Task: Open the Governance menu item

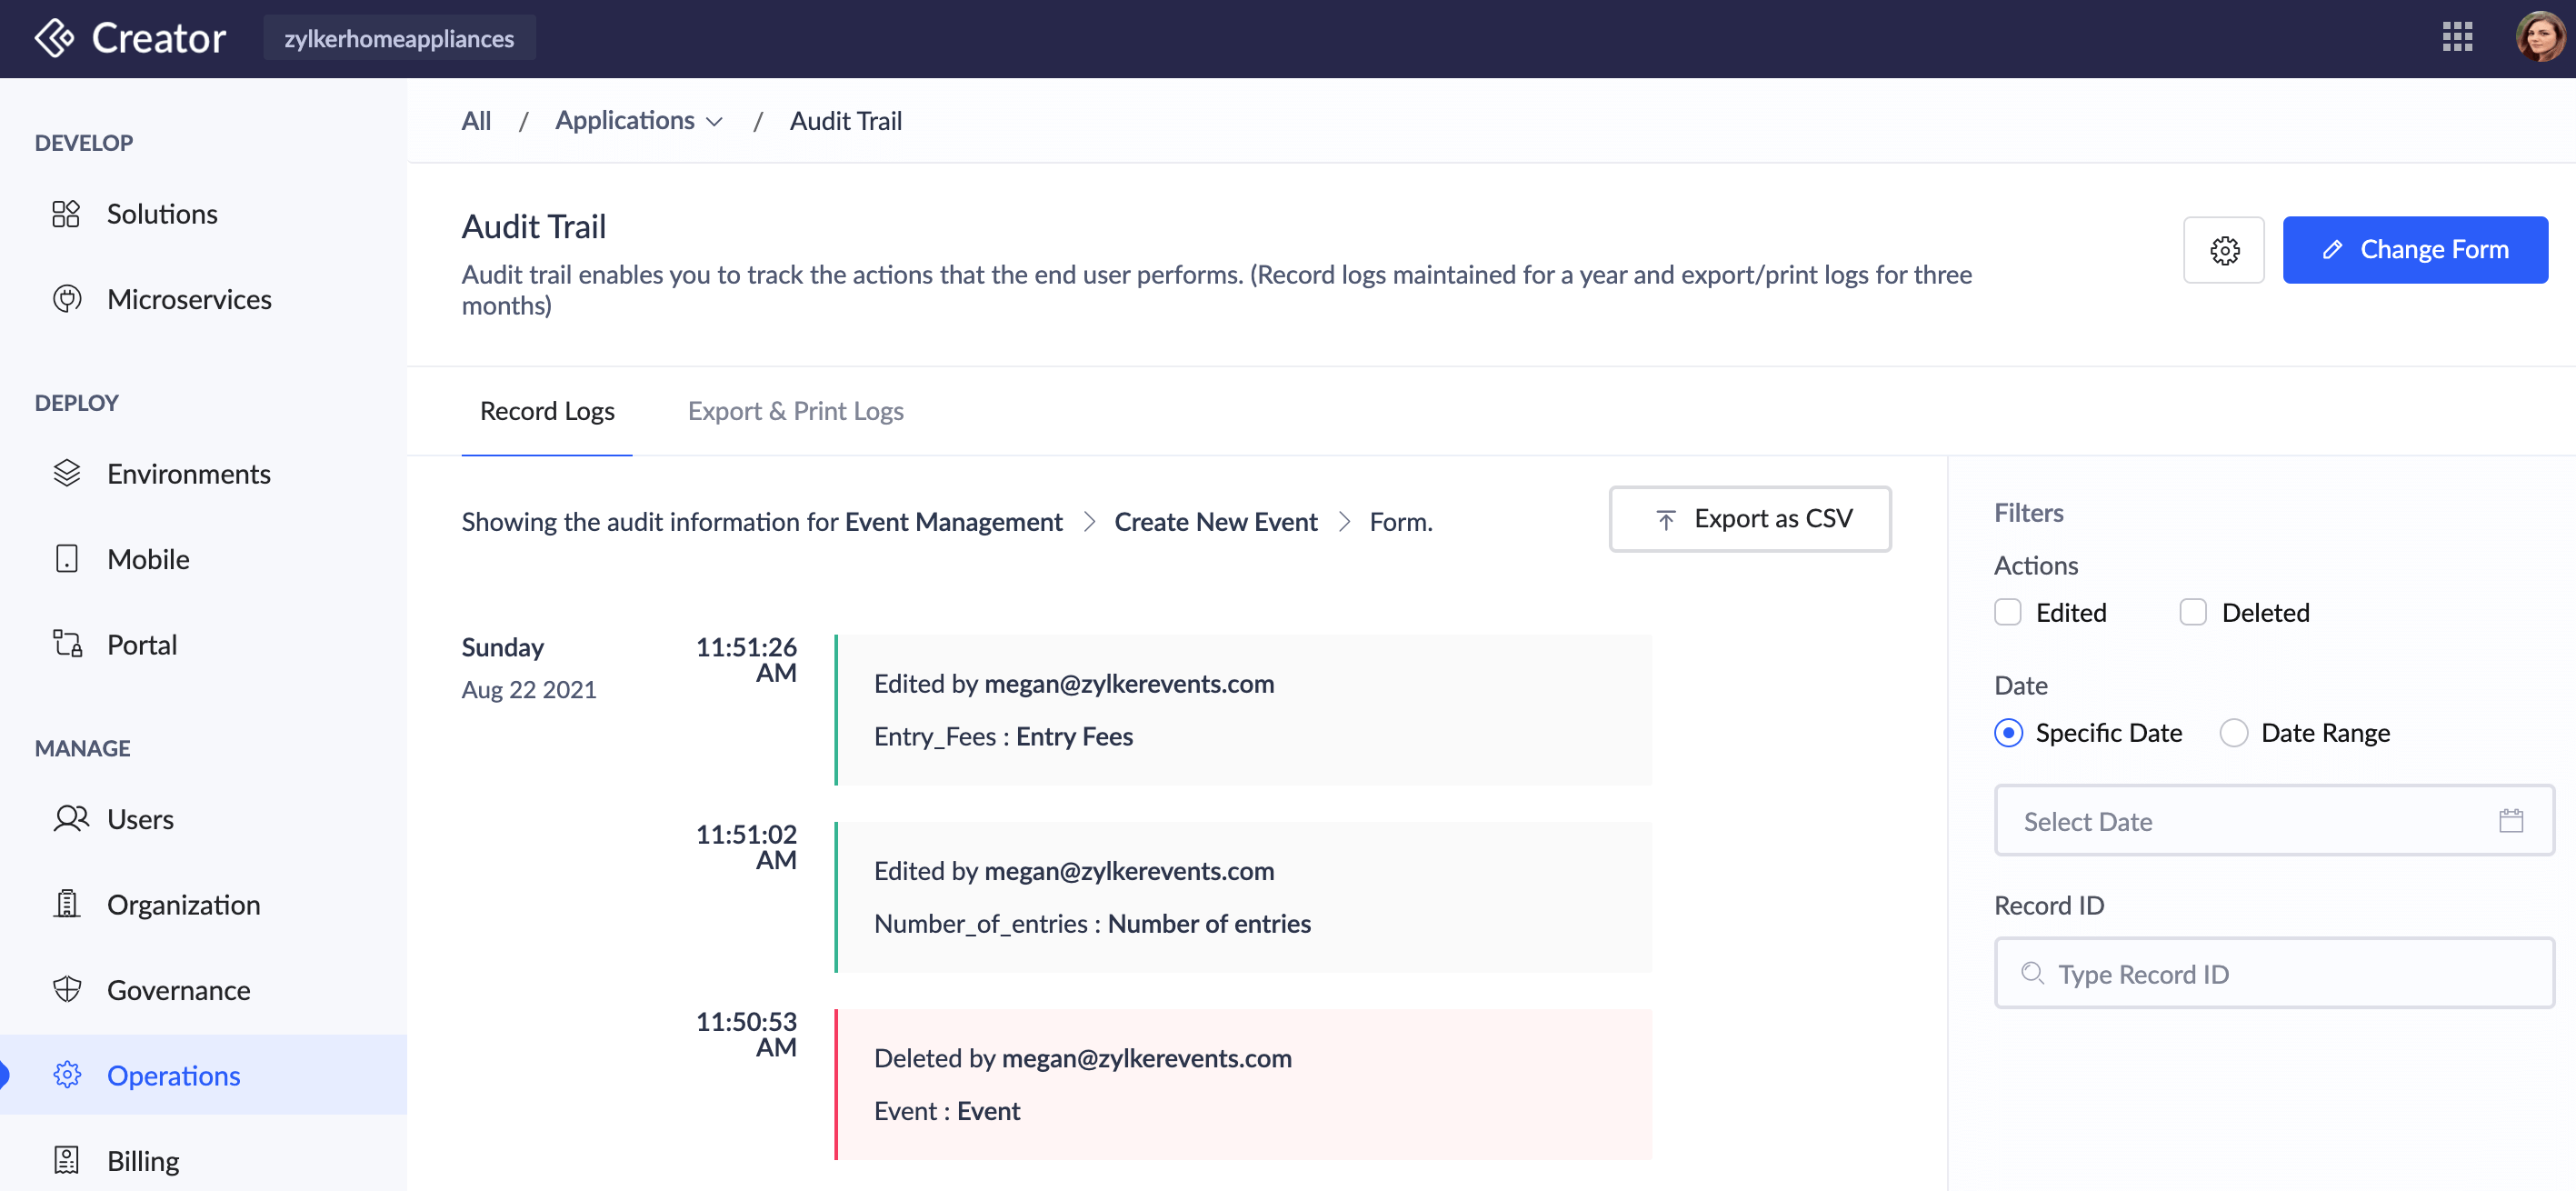Action: point(203,989)
